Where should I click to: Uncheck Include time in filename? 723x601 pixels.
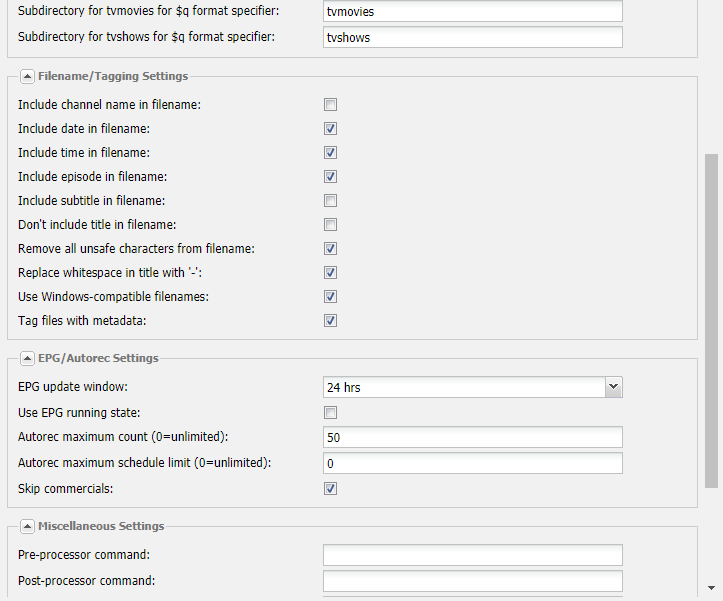330,153
